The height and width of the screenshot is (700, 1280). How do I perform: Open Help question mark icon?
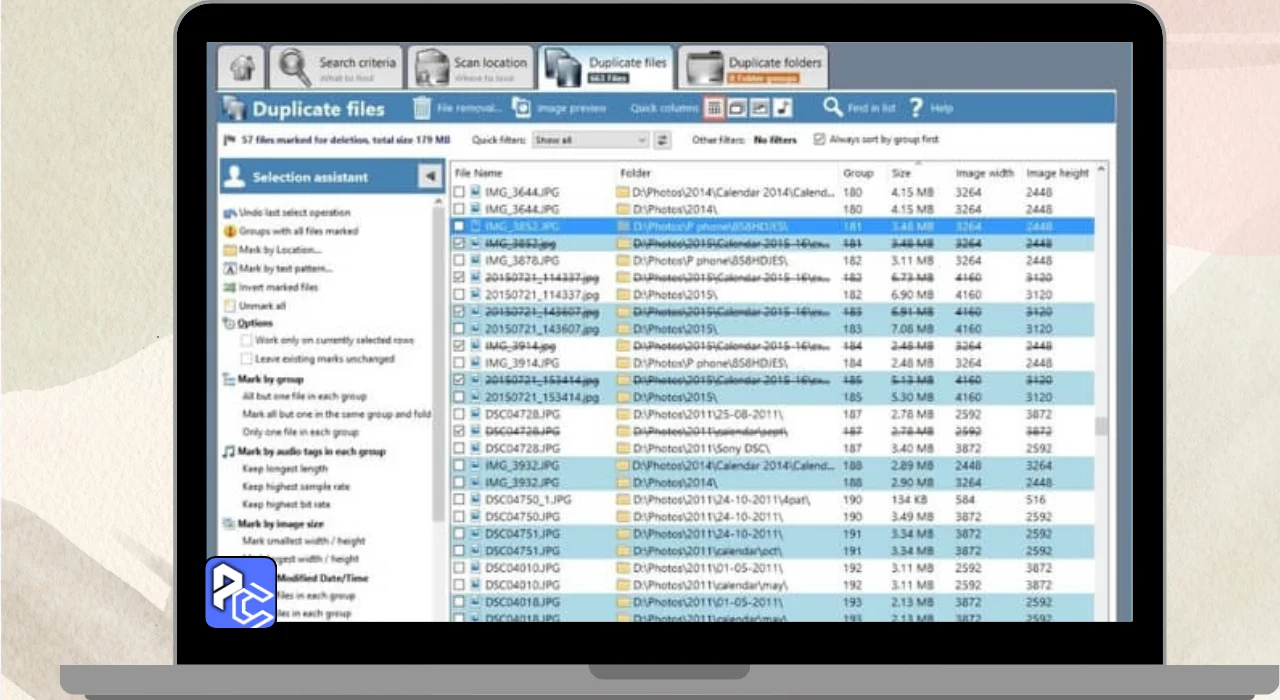tap(915, 108)
